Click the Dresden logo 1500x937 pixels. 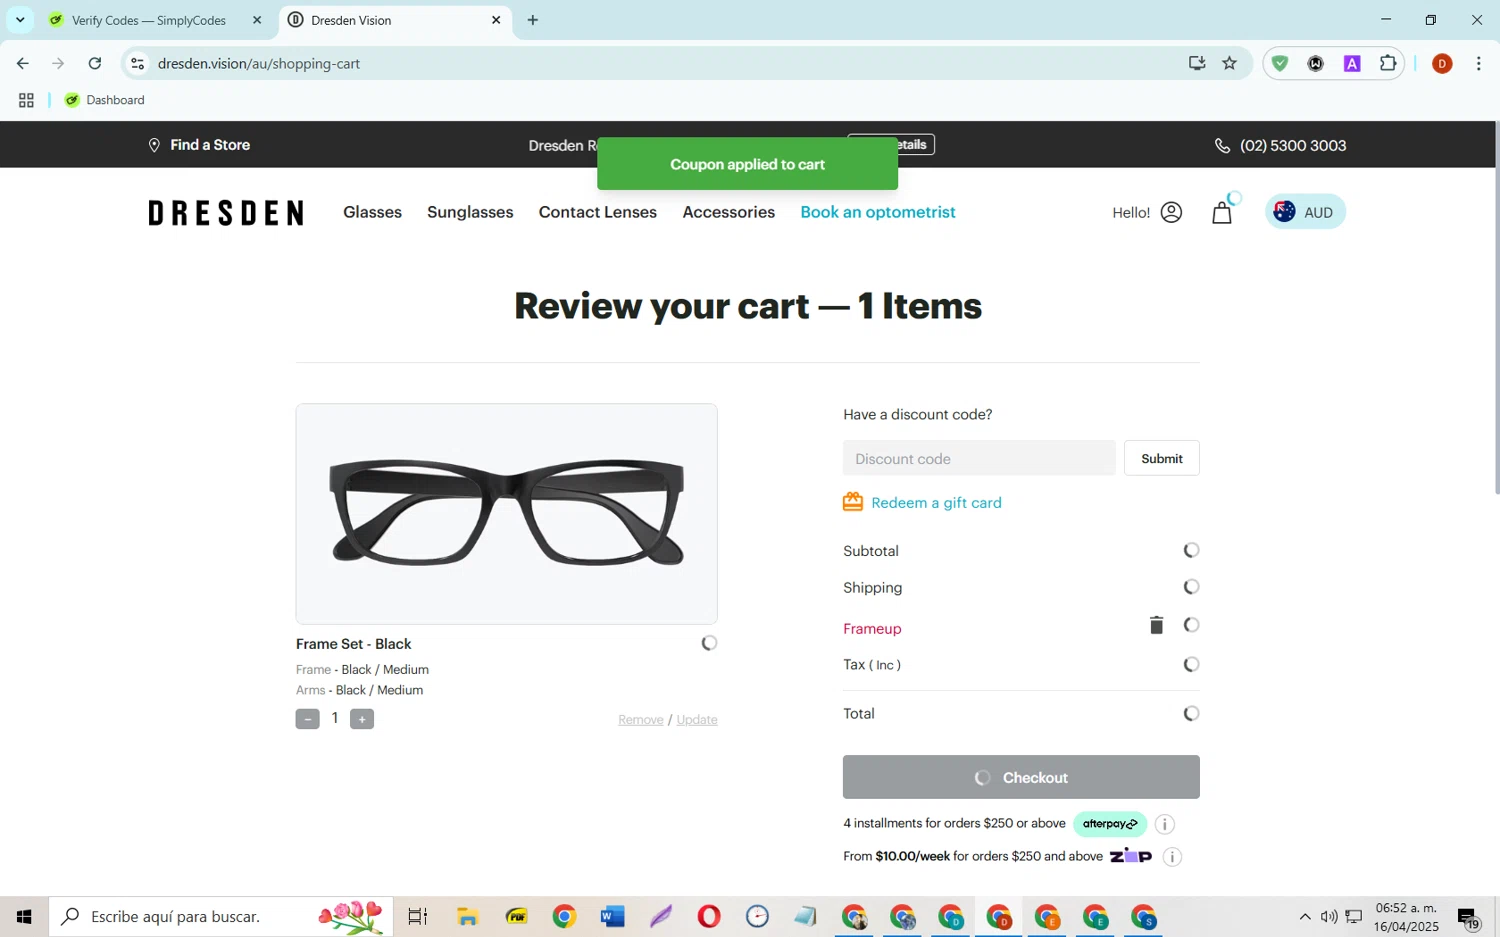coord(226,213)
